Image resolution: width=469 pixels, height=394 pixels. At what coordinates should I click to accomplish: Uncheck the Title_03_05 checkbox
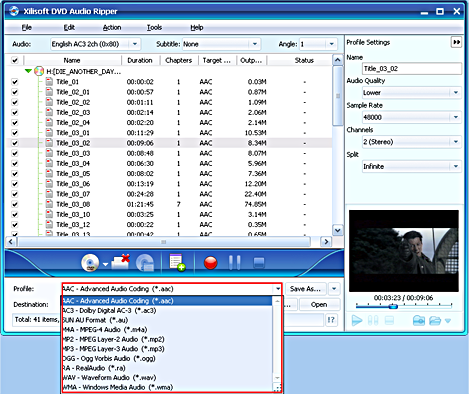pos(15,174)
